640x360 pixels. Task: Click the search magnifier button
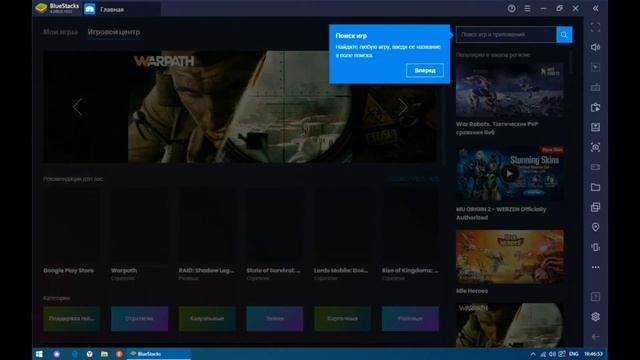click(564, 35)
